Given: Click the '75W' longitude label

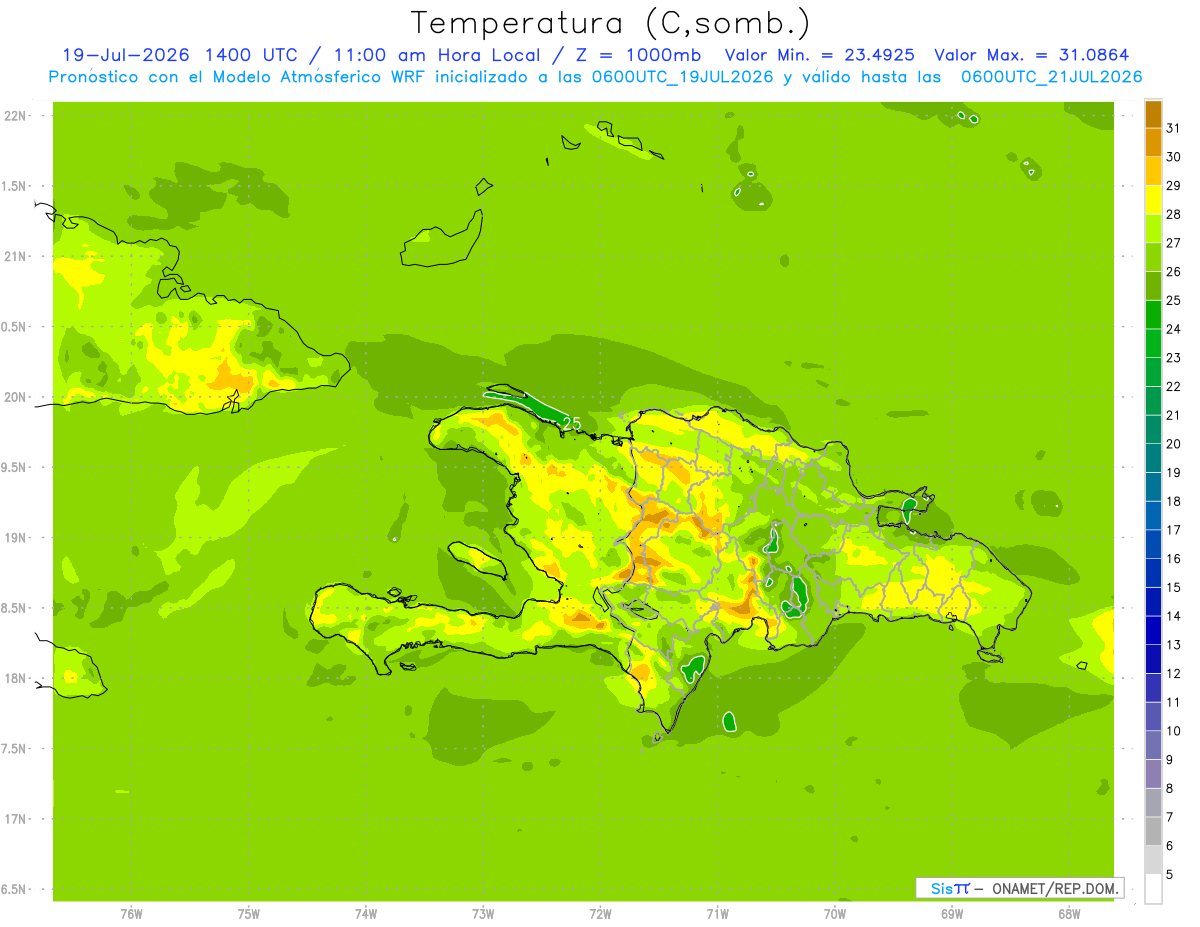Looking at the screenshot, I should 248,914.
